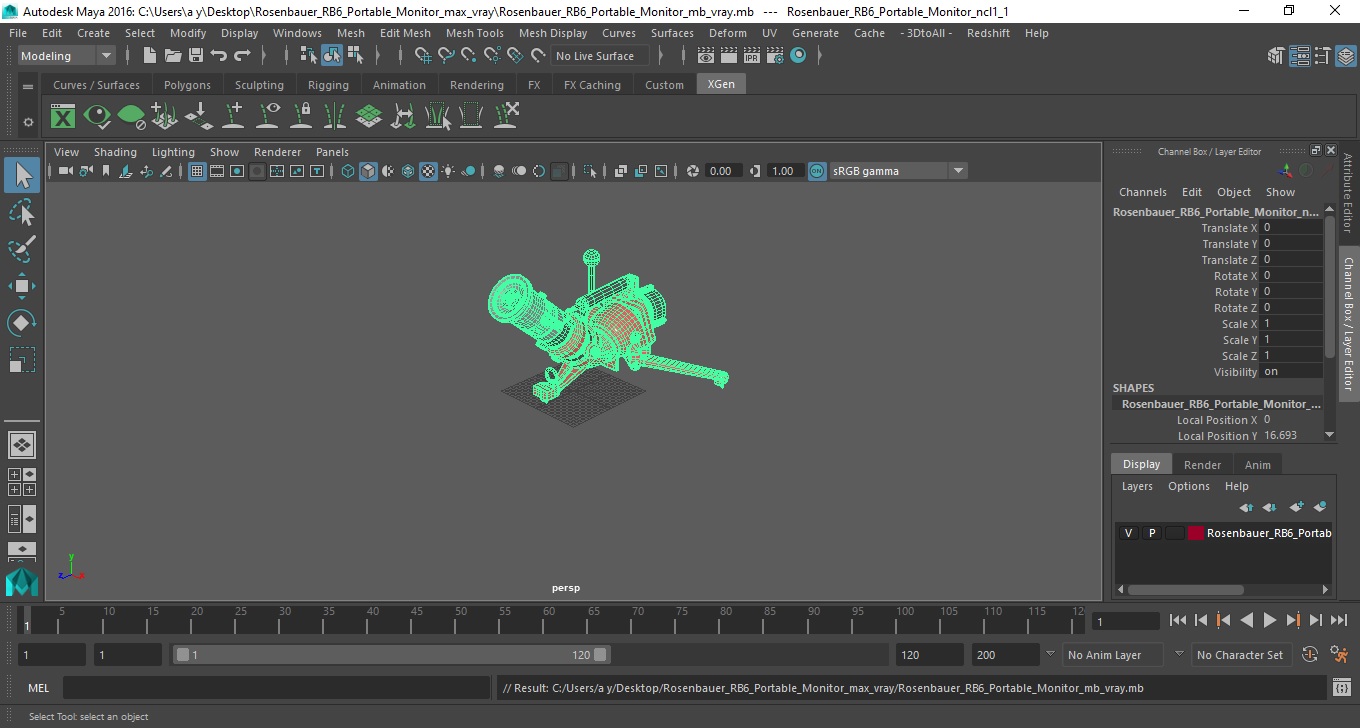Open the Script Editor icon
The image size is (1360, 728).
click(1342, 688)
